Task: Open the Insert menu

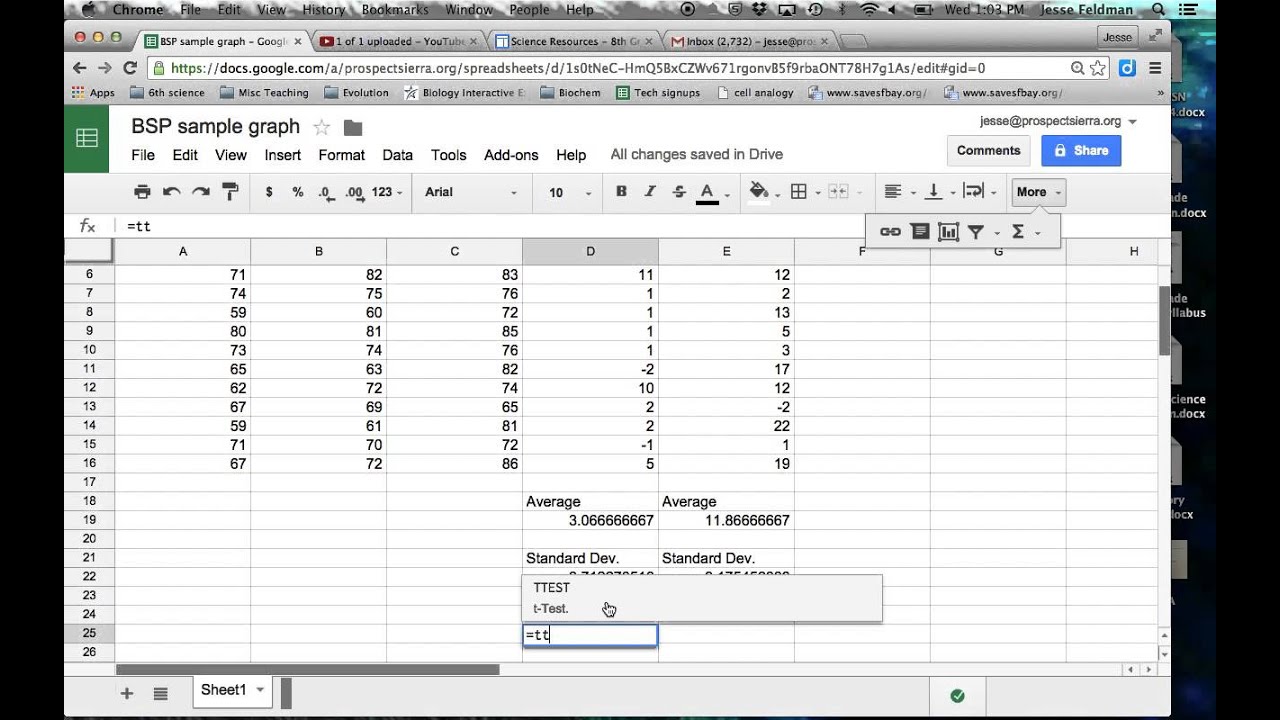Action: [x=283, y=155]
